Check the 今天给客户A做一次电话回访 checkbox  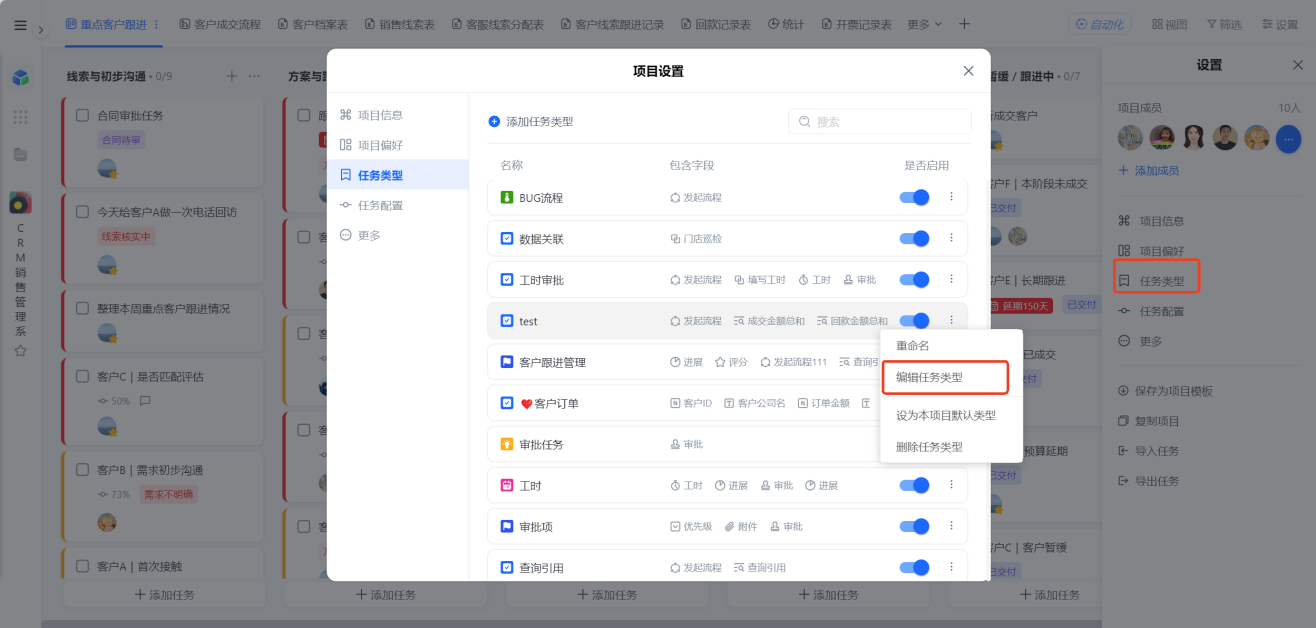(x=83, y=212)
